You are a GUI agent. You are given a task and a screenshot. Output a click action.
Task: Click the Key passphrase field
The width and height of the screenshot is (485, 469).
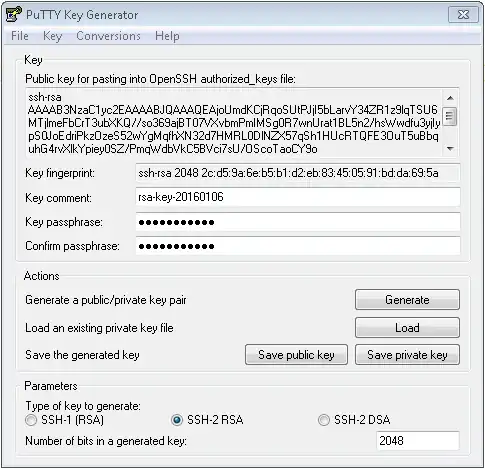[298, 222]
